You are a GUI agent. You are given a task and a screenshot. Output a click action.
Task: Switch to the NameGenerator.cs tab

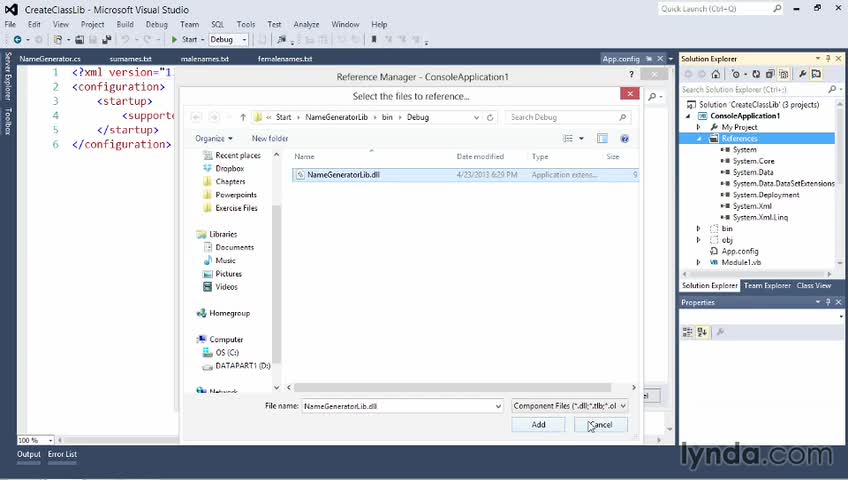[x=50, y=59]
